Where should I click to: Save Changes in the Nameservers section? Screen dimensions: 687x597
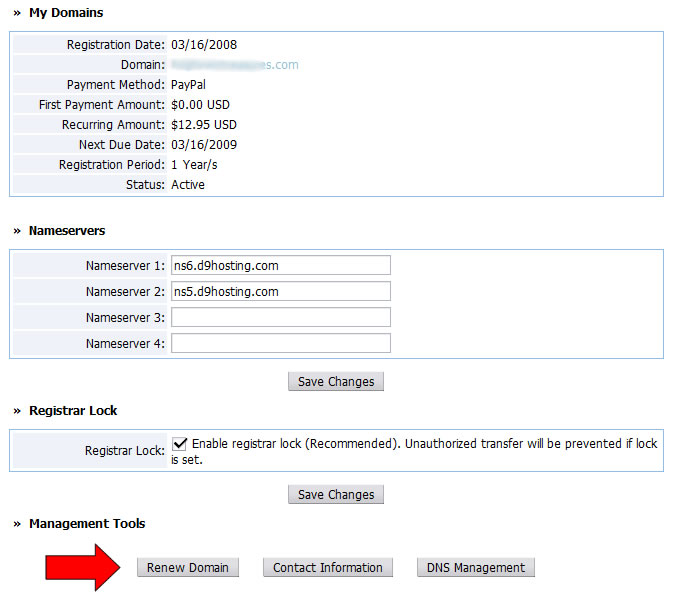[x=336, y=381]
